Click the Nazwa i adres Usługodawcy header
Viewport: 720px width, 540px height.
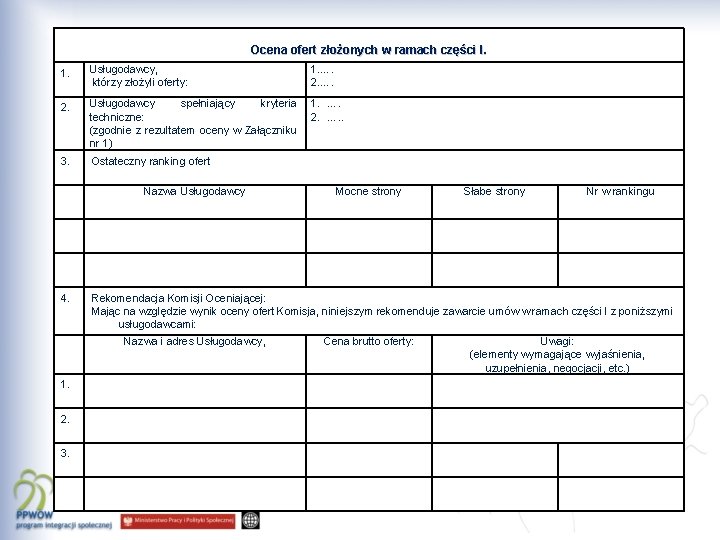[195, 354]
